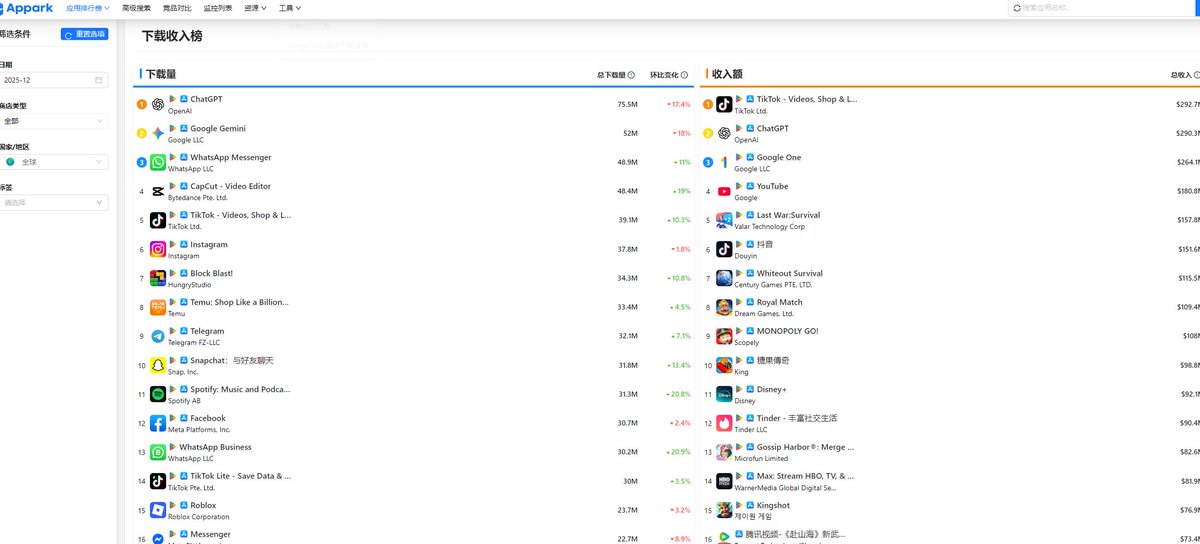This screenshot has width=1200, height=544.
Task: Click the Block Blast! app icon
Action: click(x=158, y=279)
